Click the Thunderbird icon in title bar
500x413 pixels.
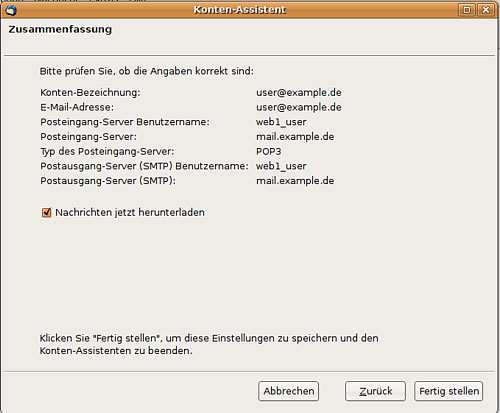[x=11, y=10]
